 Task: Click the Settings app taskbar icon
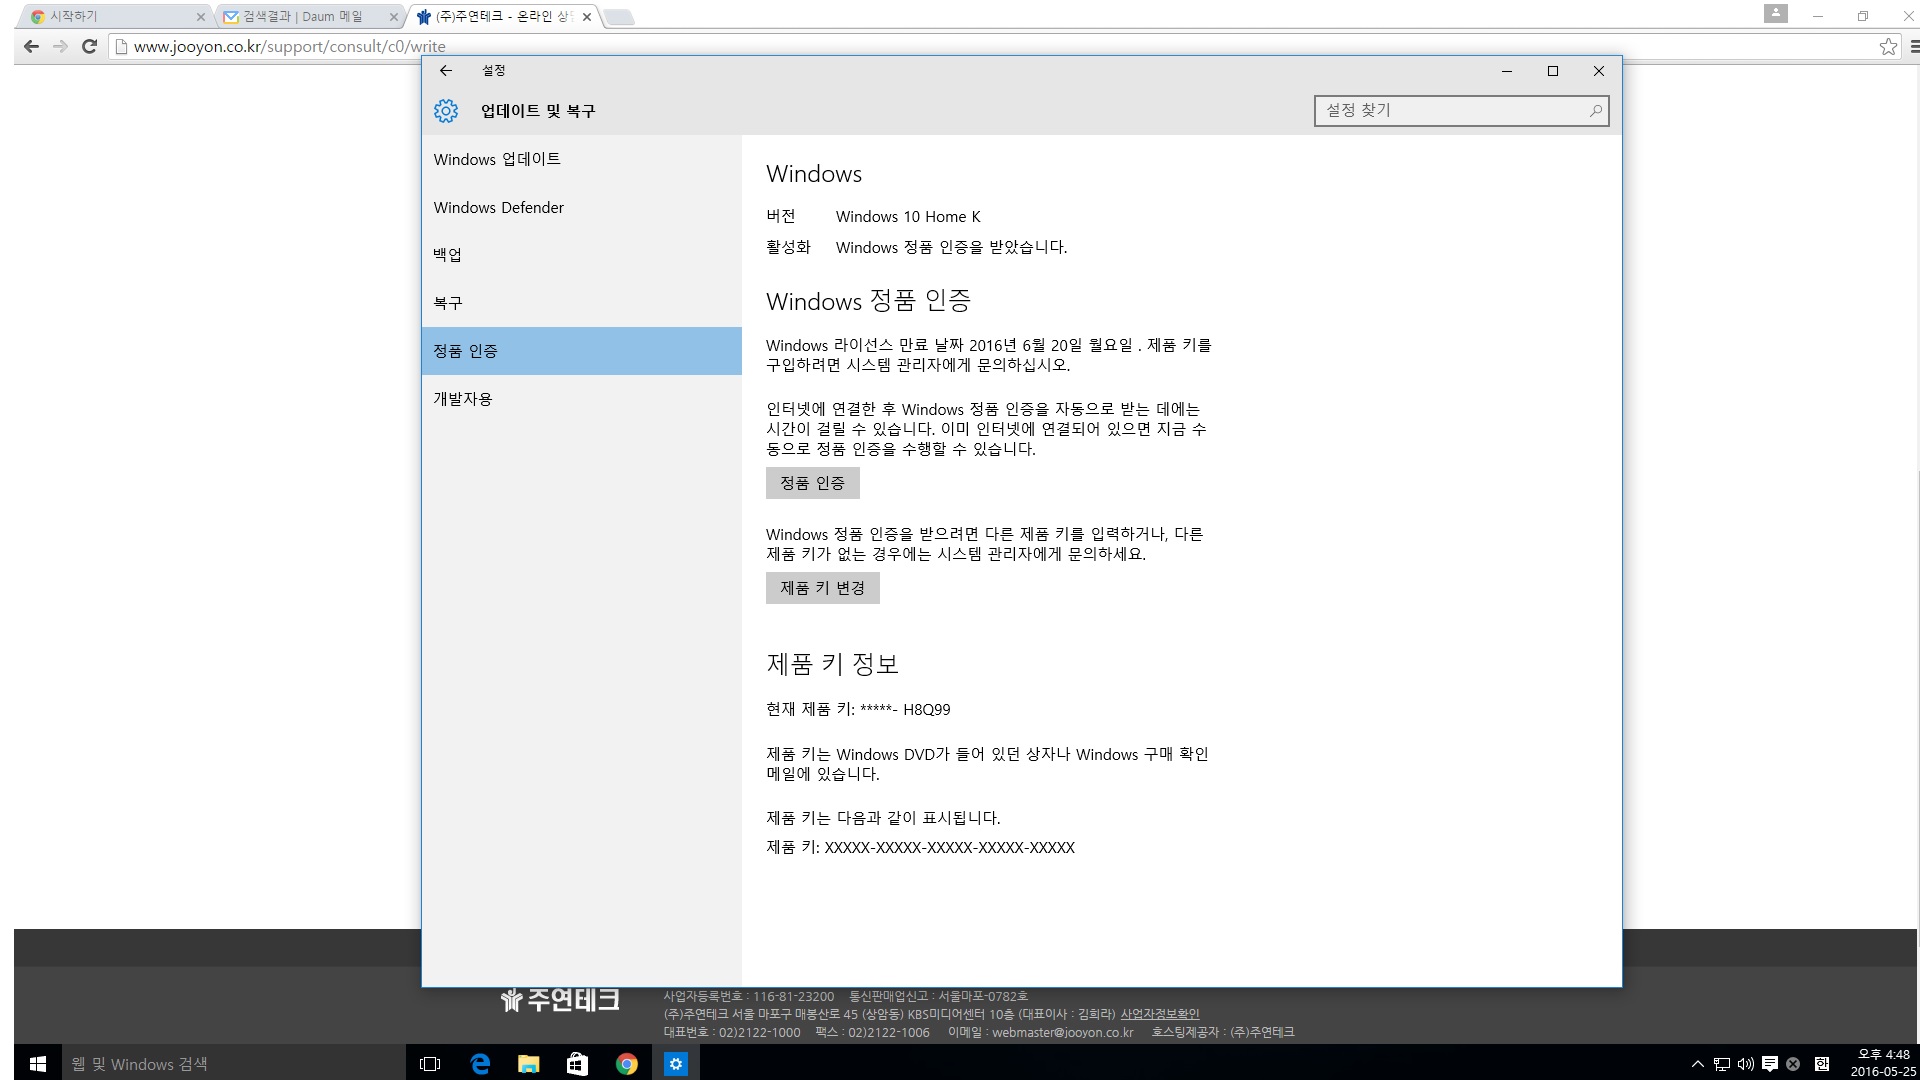[x=676, y=1063]
